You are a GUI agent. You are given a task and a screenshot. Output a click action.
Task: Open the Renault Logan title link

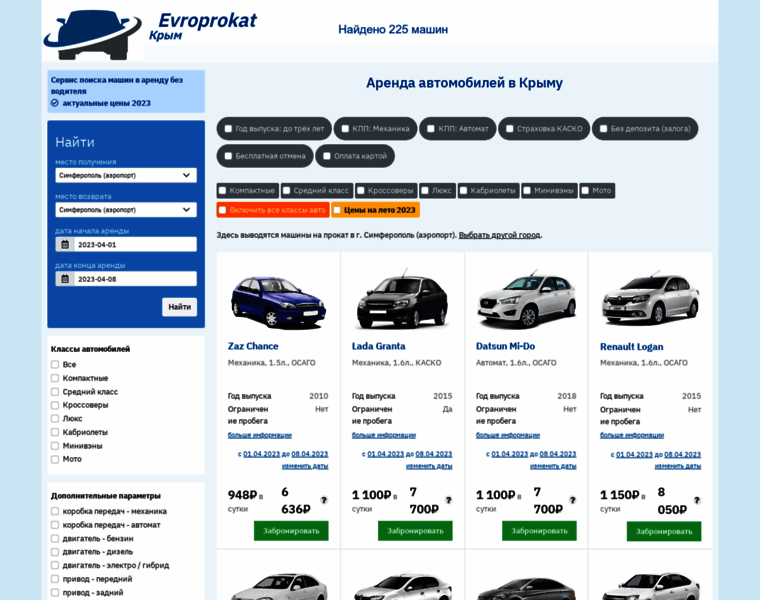point(632,347)
